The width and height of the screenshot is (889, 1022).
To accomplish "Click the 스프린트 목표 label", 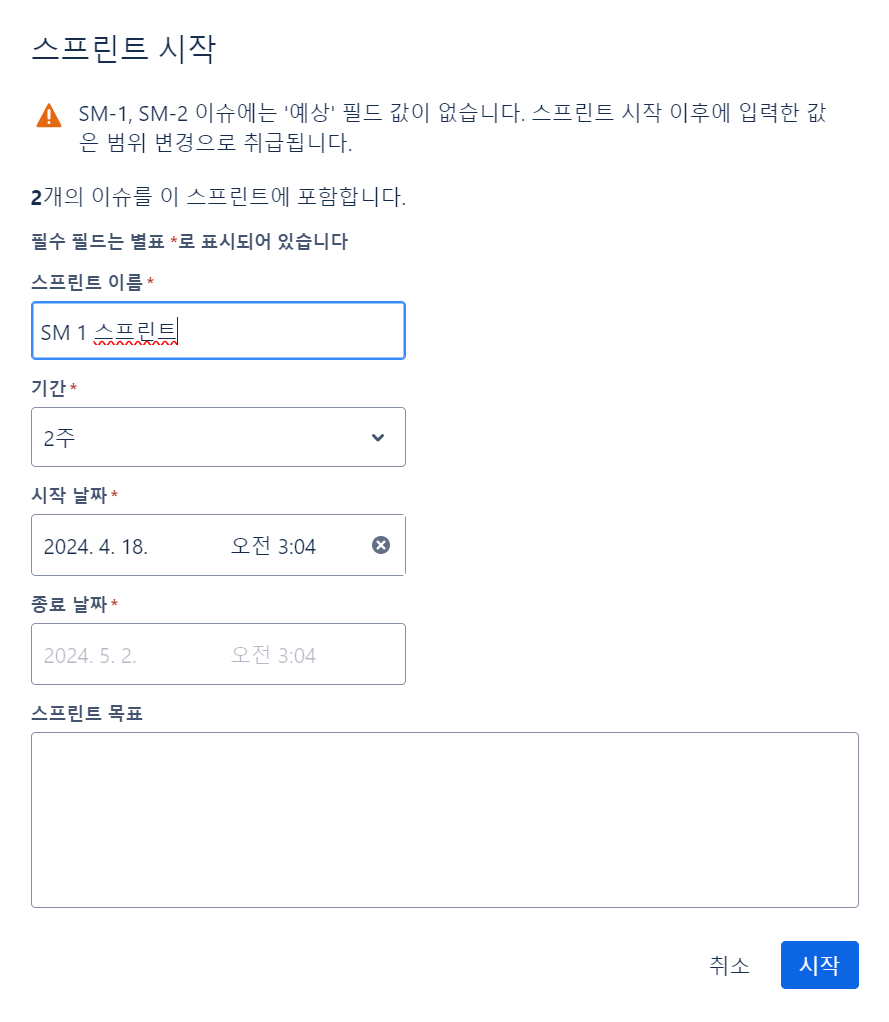I will [x=87, y=713].
